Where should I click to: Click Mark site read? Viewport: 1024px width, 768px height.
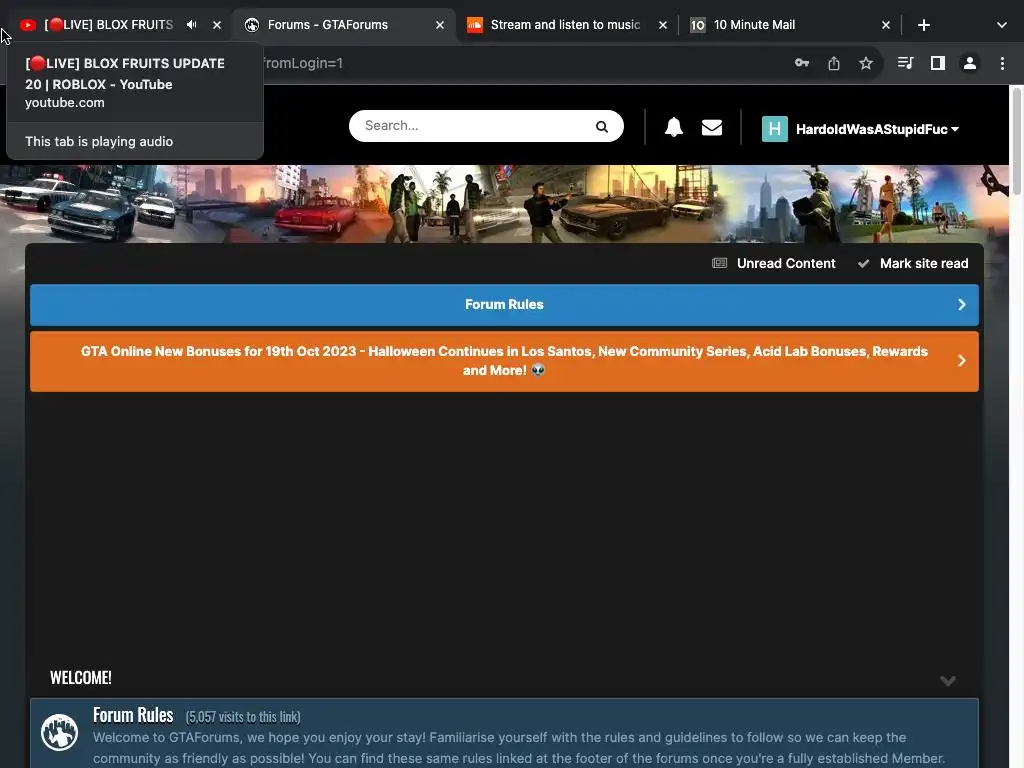pos(914,263)
